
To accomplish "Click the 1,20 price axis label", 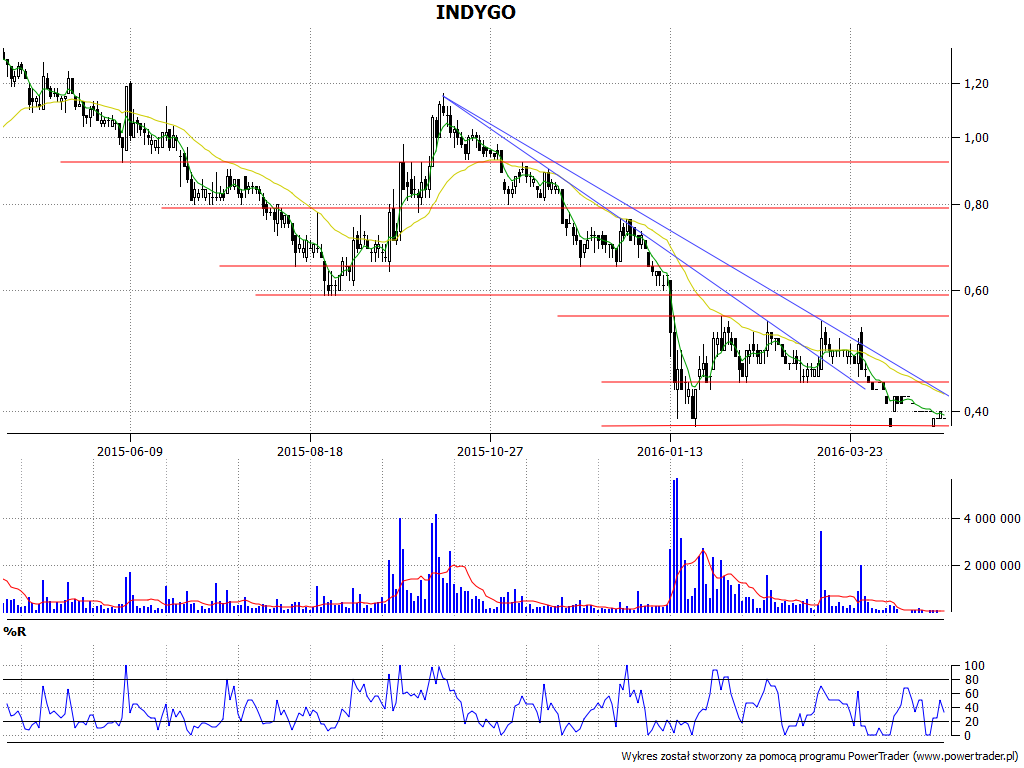I will (976, 84).
